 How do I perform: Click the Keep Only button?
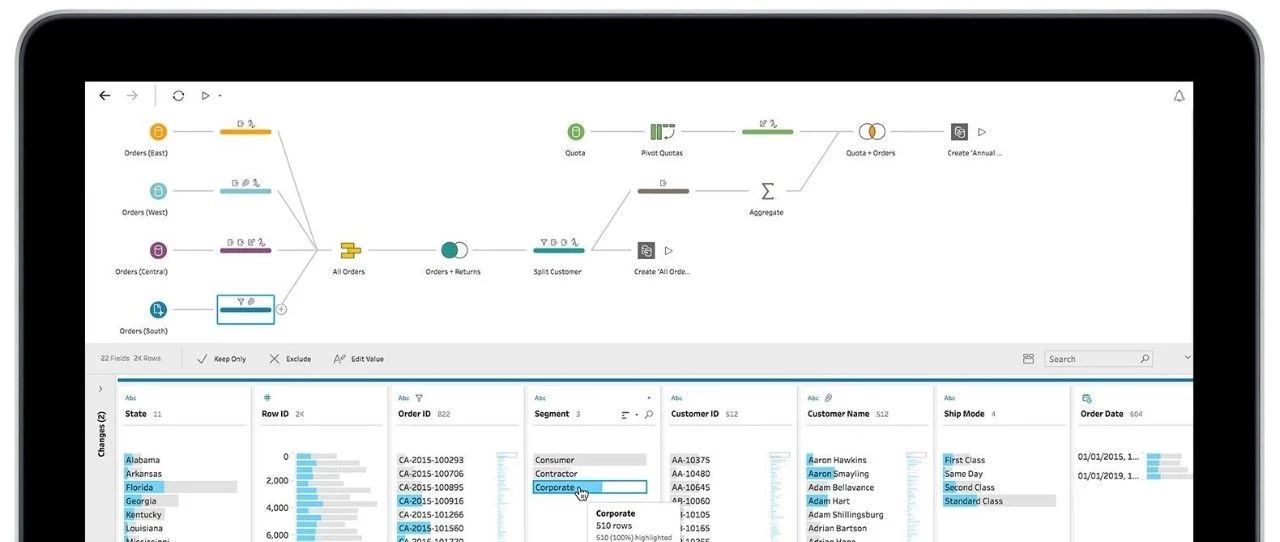(222, 359)
